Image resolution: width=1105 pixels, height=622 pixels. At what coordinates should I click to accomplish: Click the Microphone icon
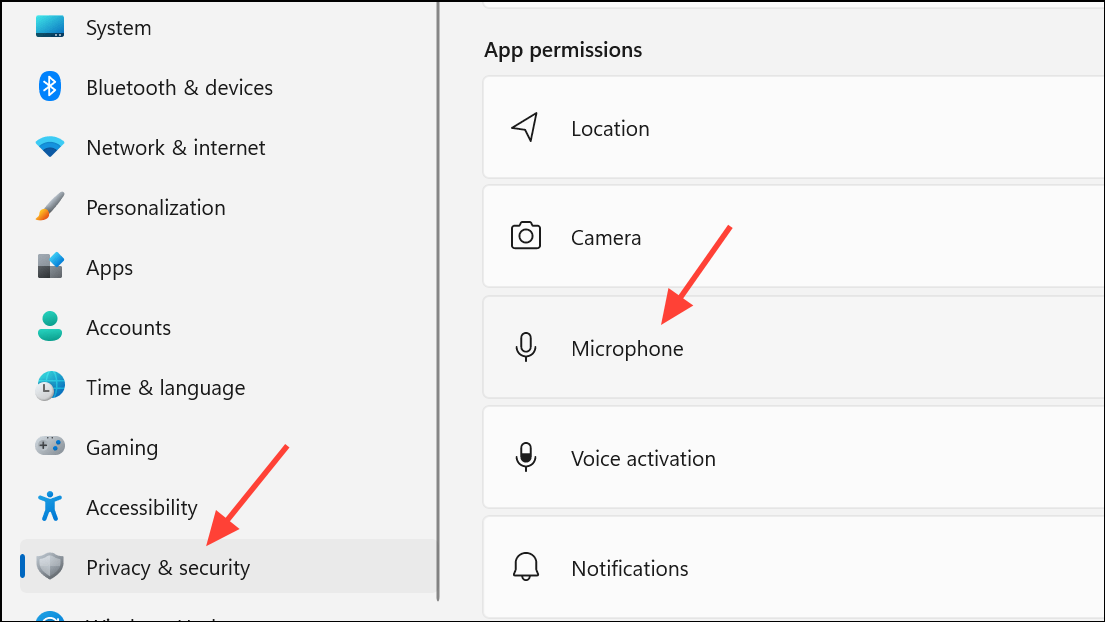526,347
